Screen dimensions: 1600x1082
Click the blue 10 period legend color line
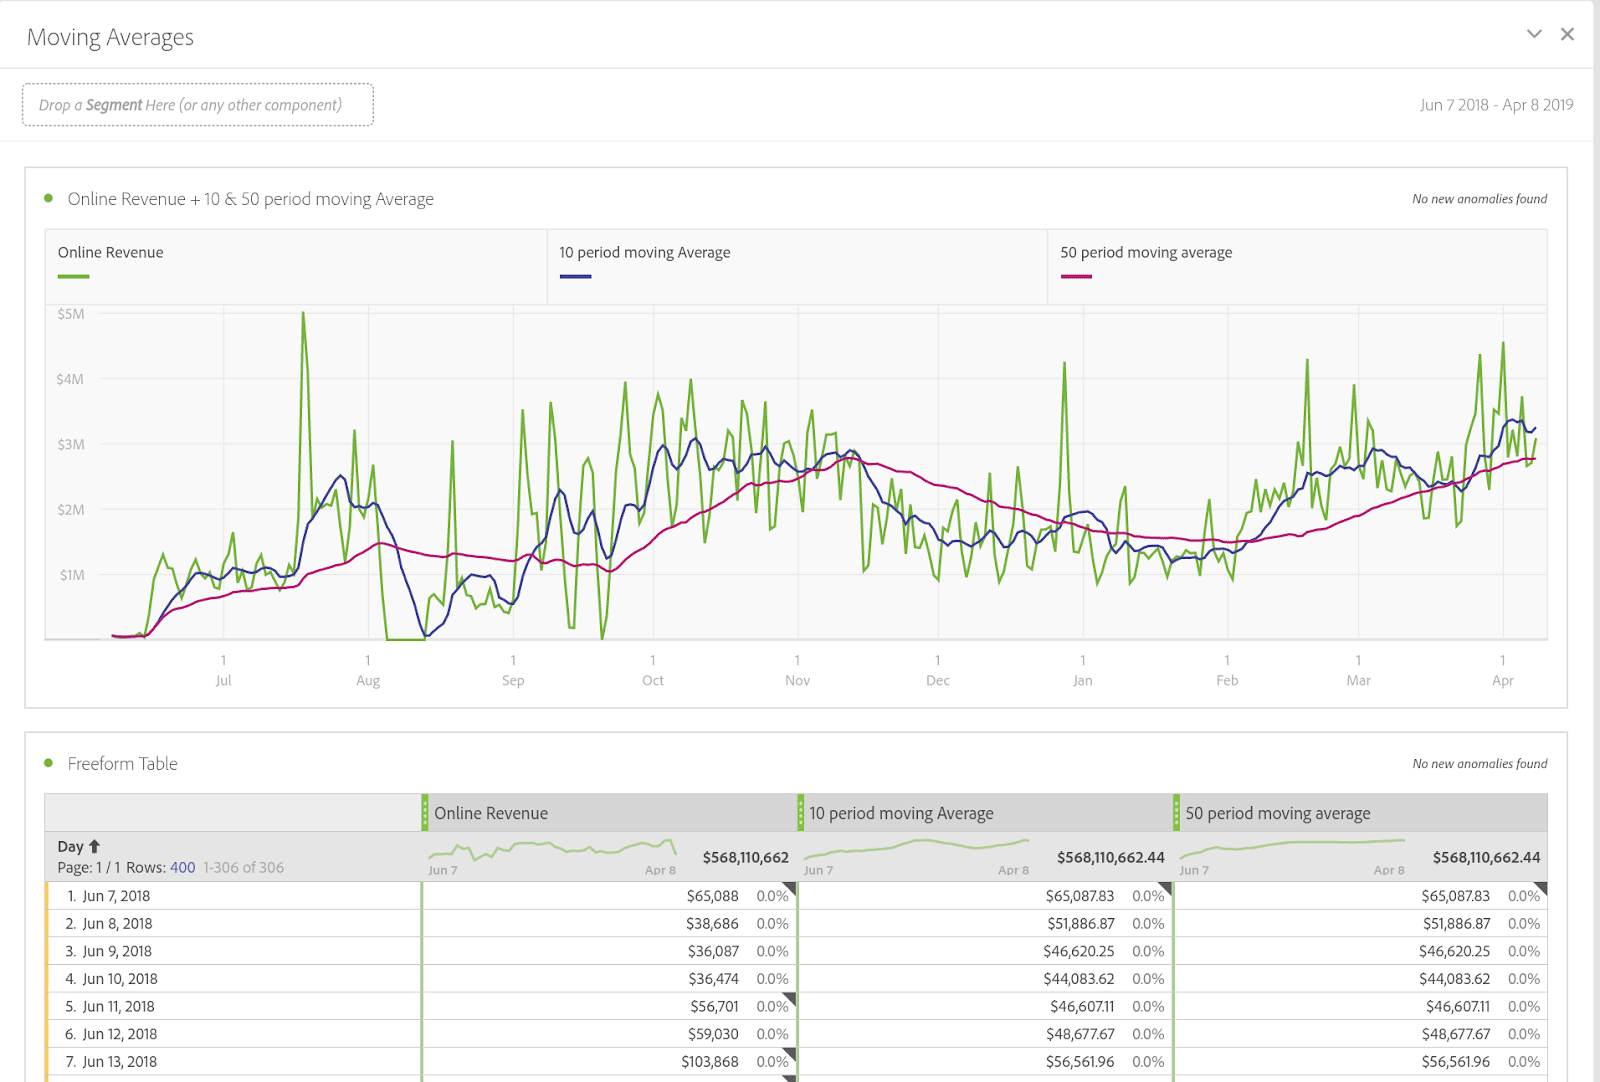575,276
